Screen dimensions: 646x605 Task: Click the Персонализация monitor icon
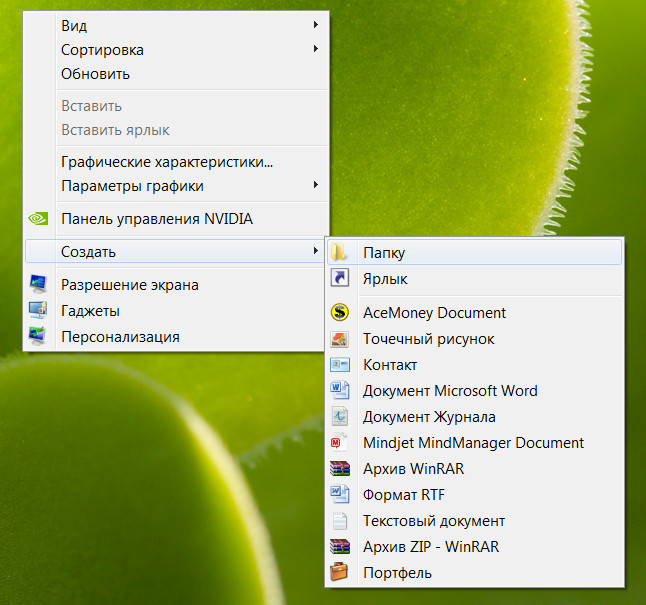point(37,336)
